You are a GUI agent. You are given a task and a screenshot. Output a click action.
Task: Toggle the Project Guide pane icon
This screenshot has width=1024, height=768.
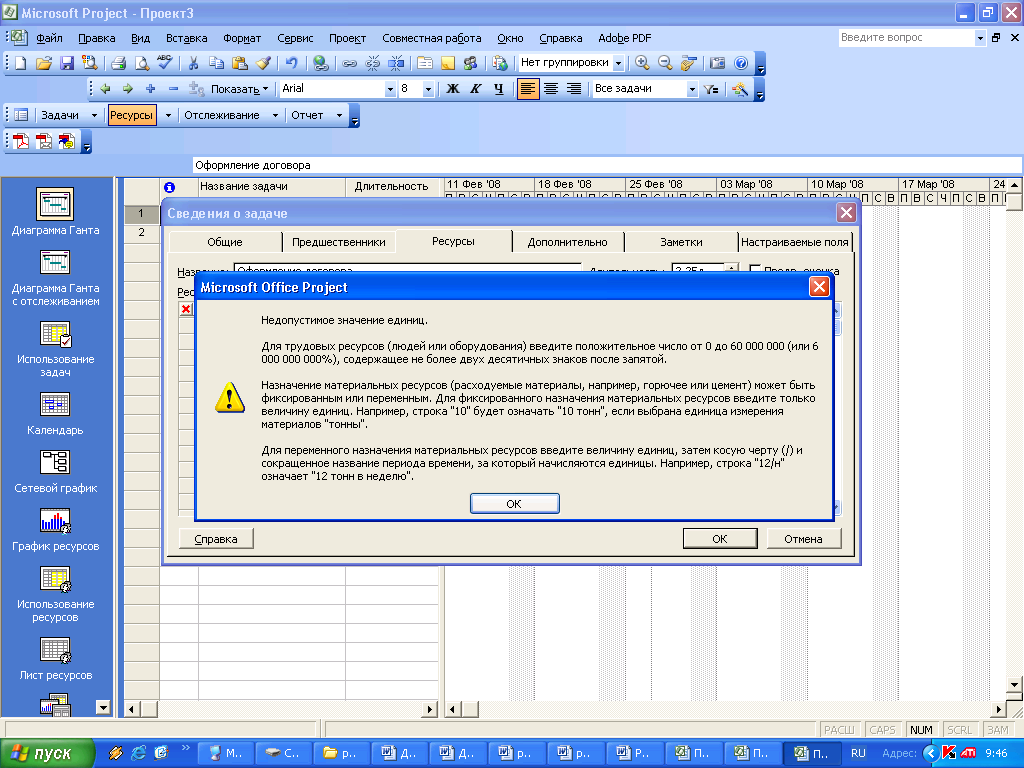pyautogui.click(x=21, y=115)
